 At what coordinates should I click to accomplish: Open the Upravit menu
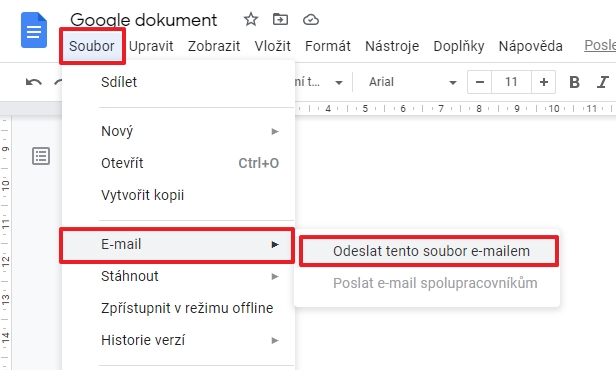[x=151, y=46]
